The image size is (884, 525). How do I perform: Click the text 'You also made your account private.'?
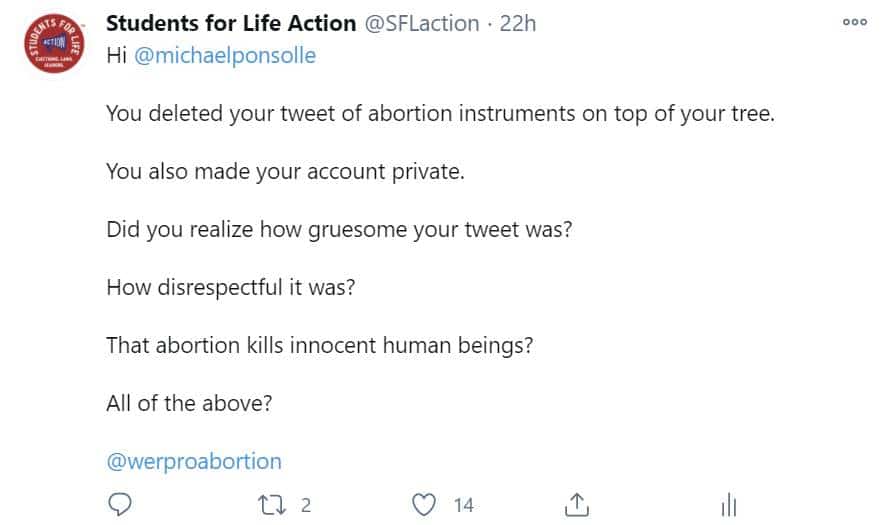tap(285, 171)
